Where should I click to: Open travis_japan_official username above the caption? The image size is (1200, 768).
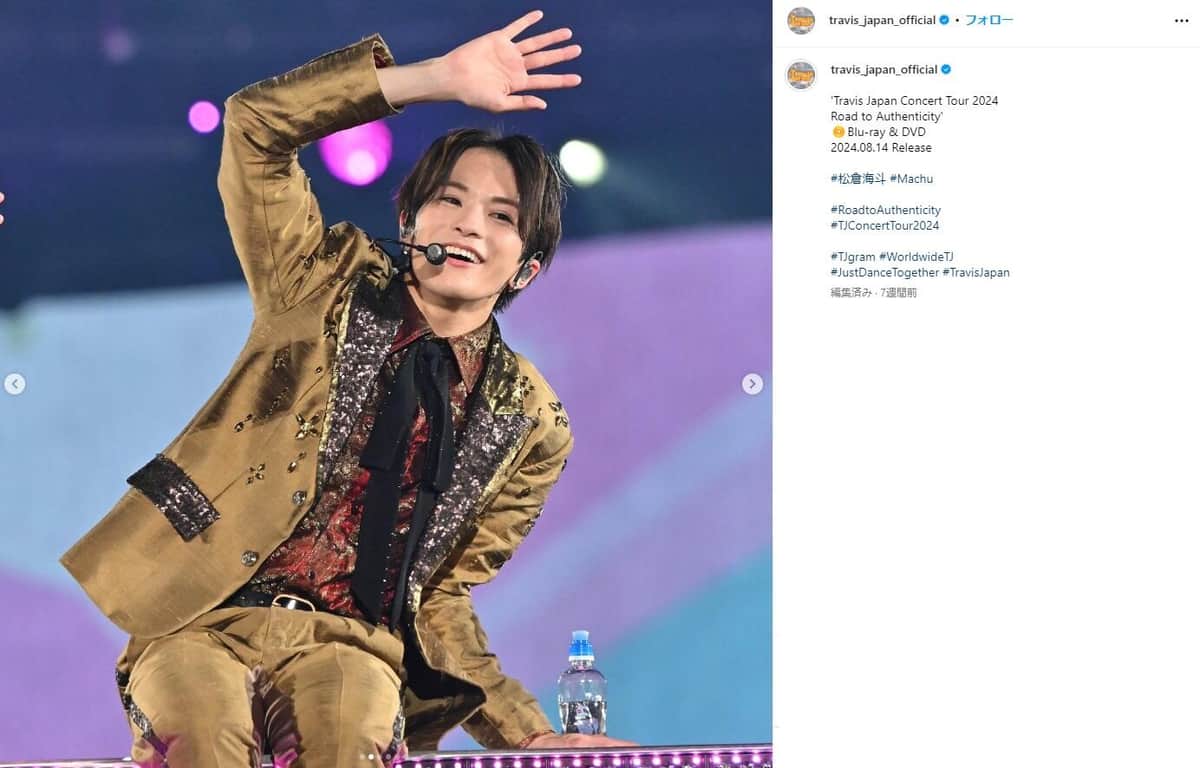884,69
